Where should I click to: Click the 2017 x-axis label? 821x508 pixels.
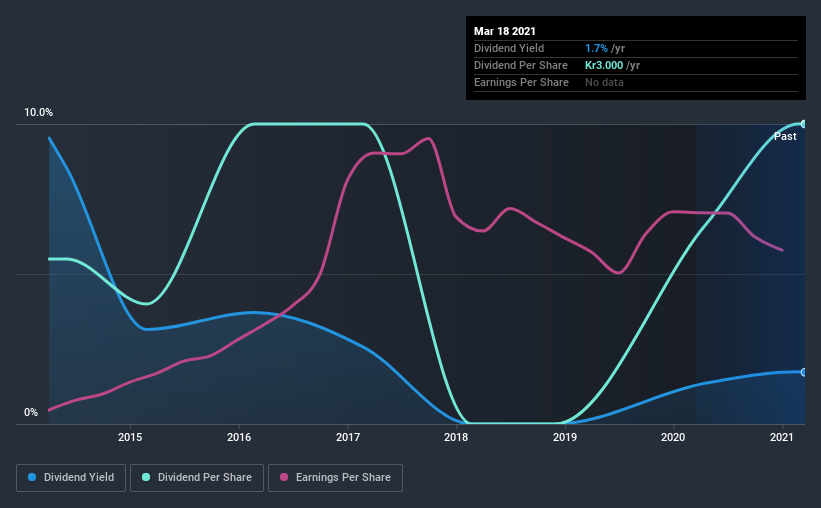pyautogui.click(x=348, y=437)
